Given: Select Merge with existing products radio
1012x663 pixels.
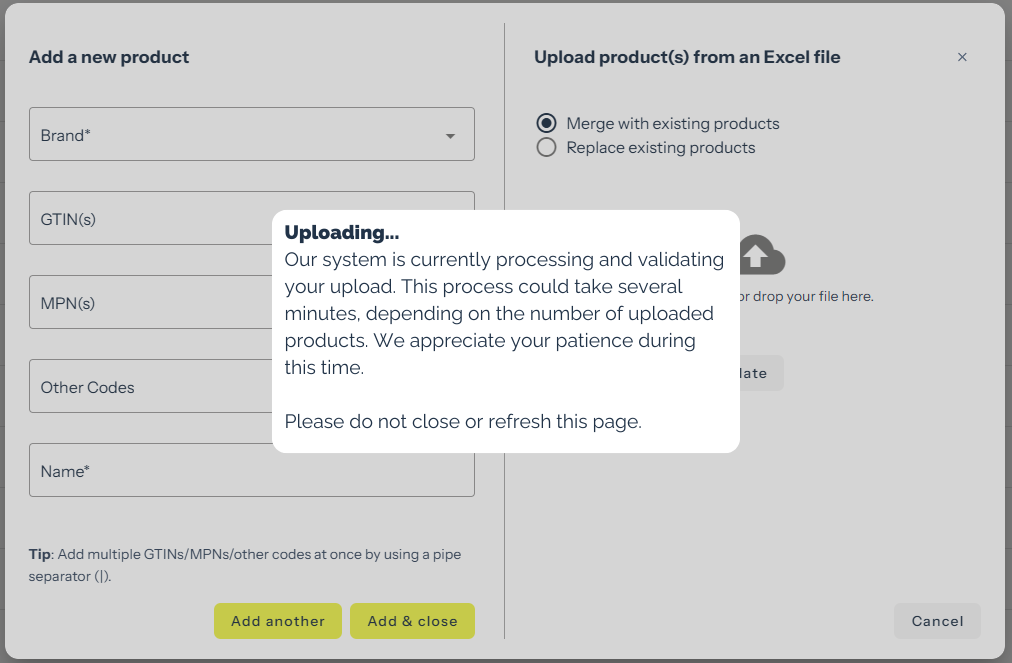Looking at the screenshot, I should click(546, 123).
